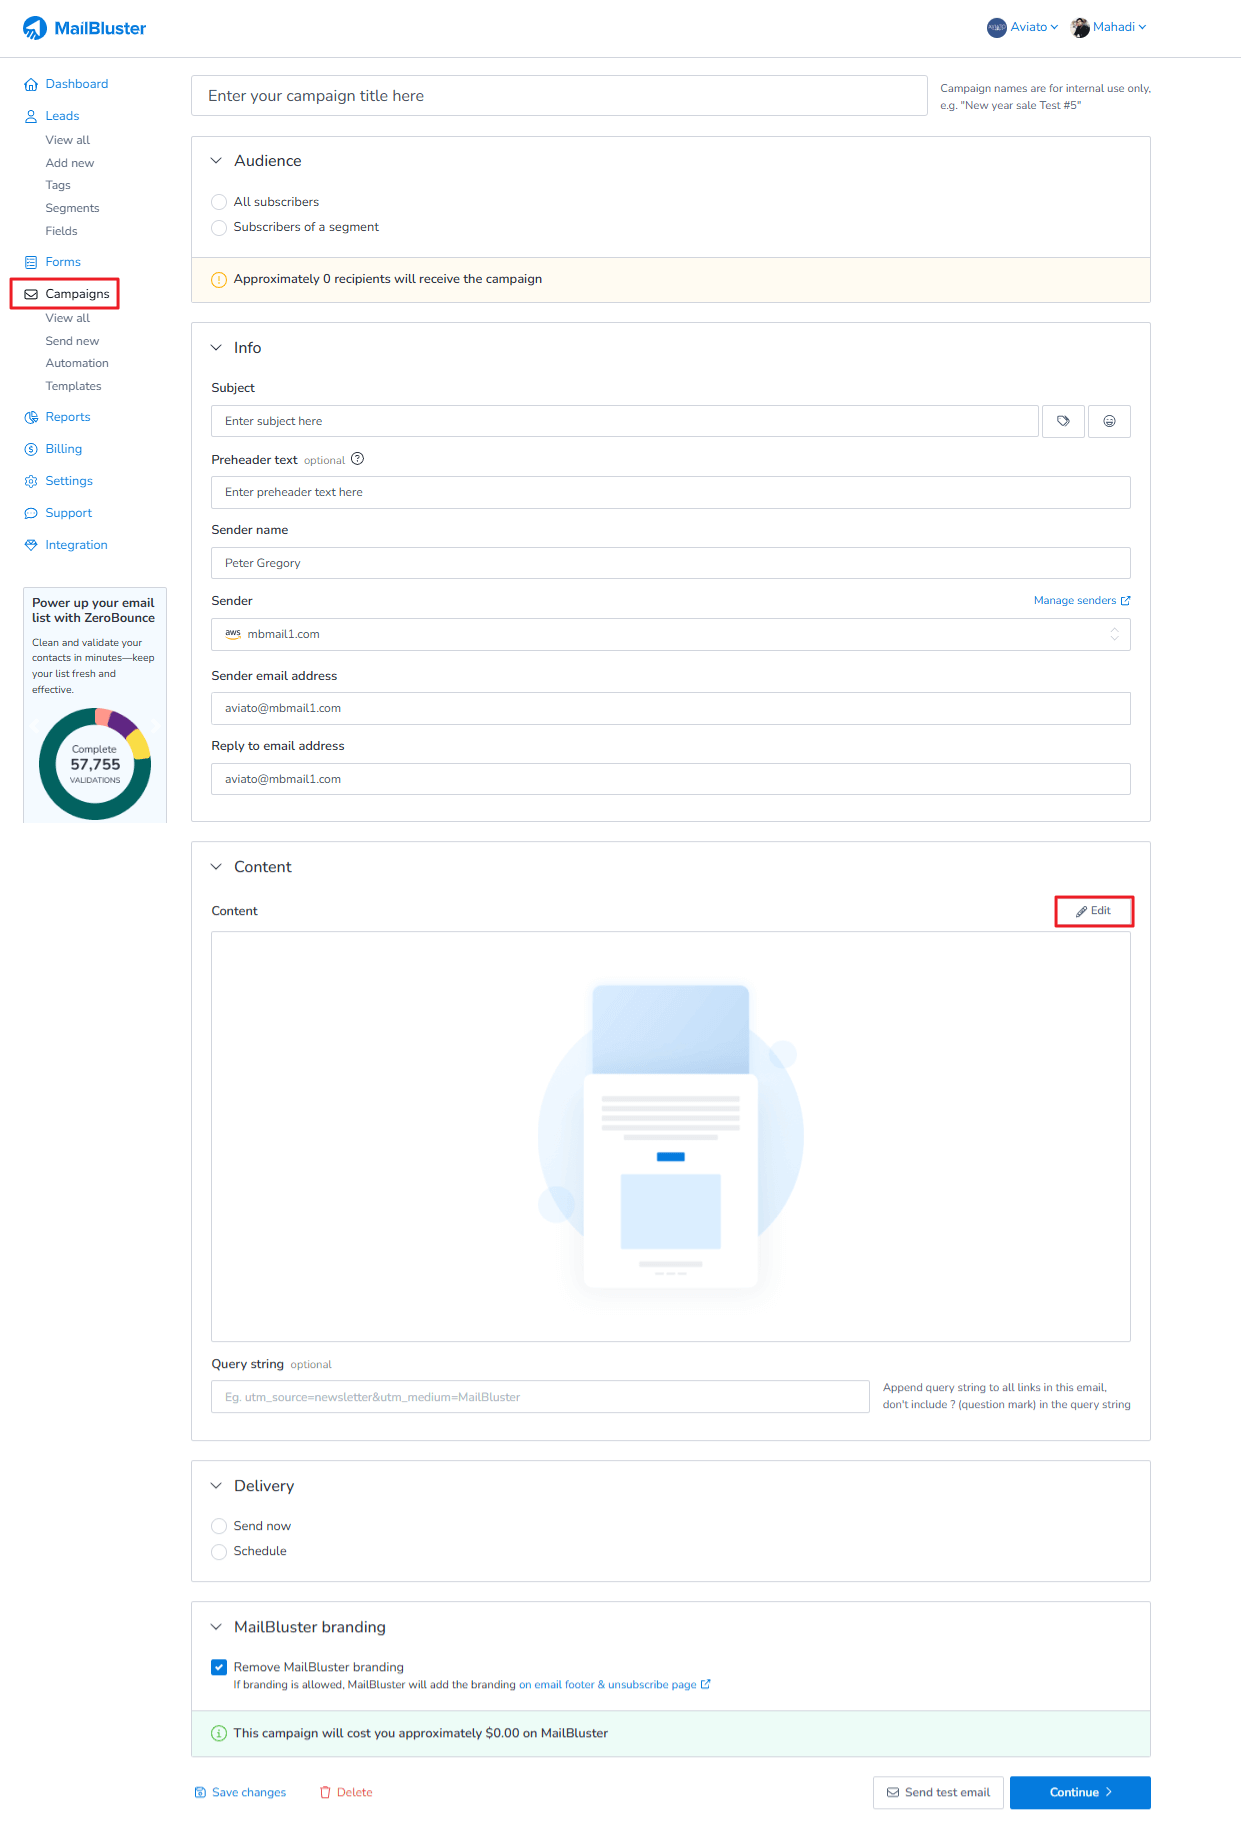Open the emoji picker for Subject
Viewport: 1241px width, 1843px height.
pyautogui.click(x=1109, y=421)
